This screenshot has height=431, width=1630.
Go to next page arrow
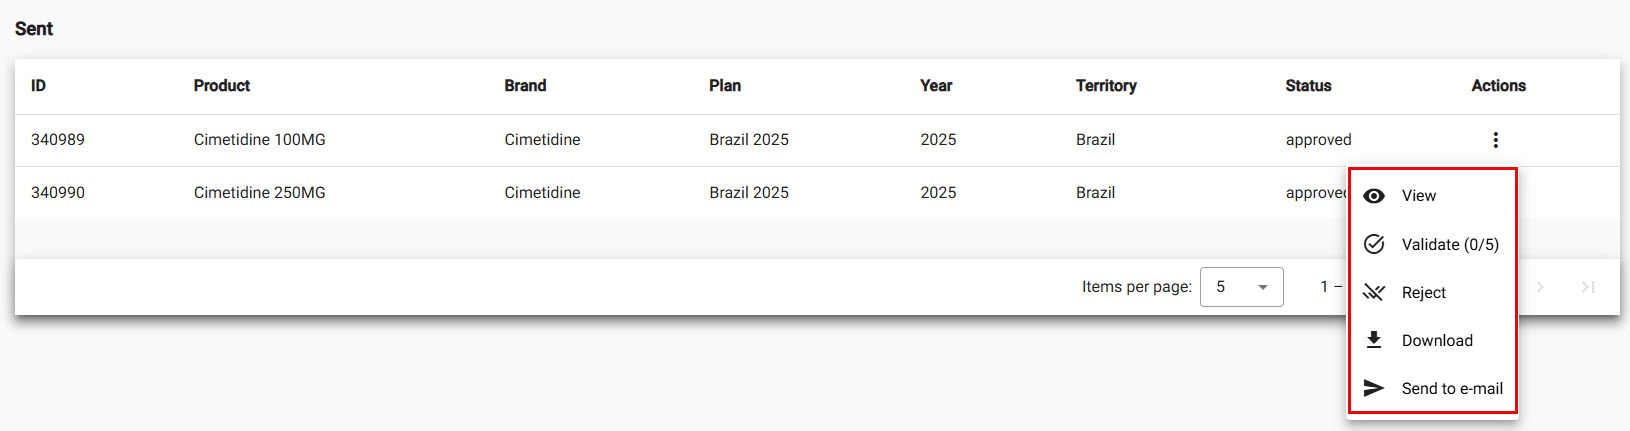(x=1540, y=287)
